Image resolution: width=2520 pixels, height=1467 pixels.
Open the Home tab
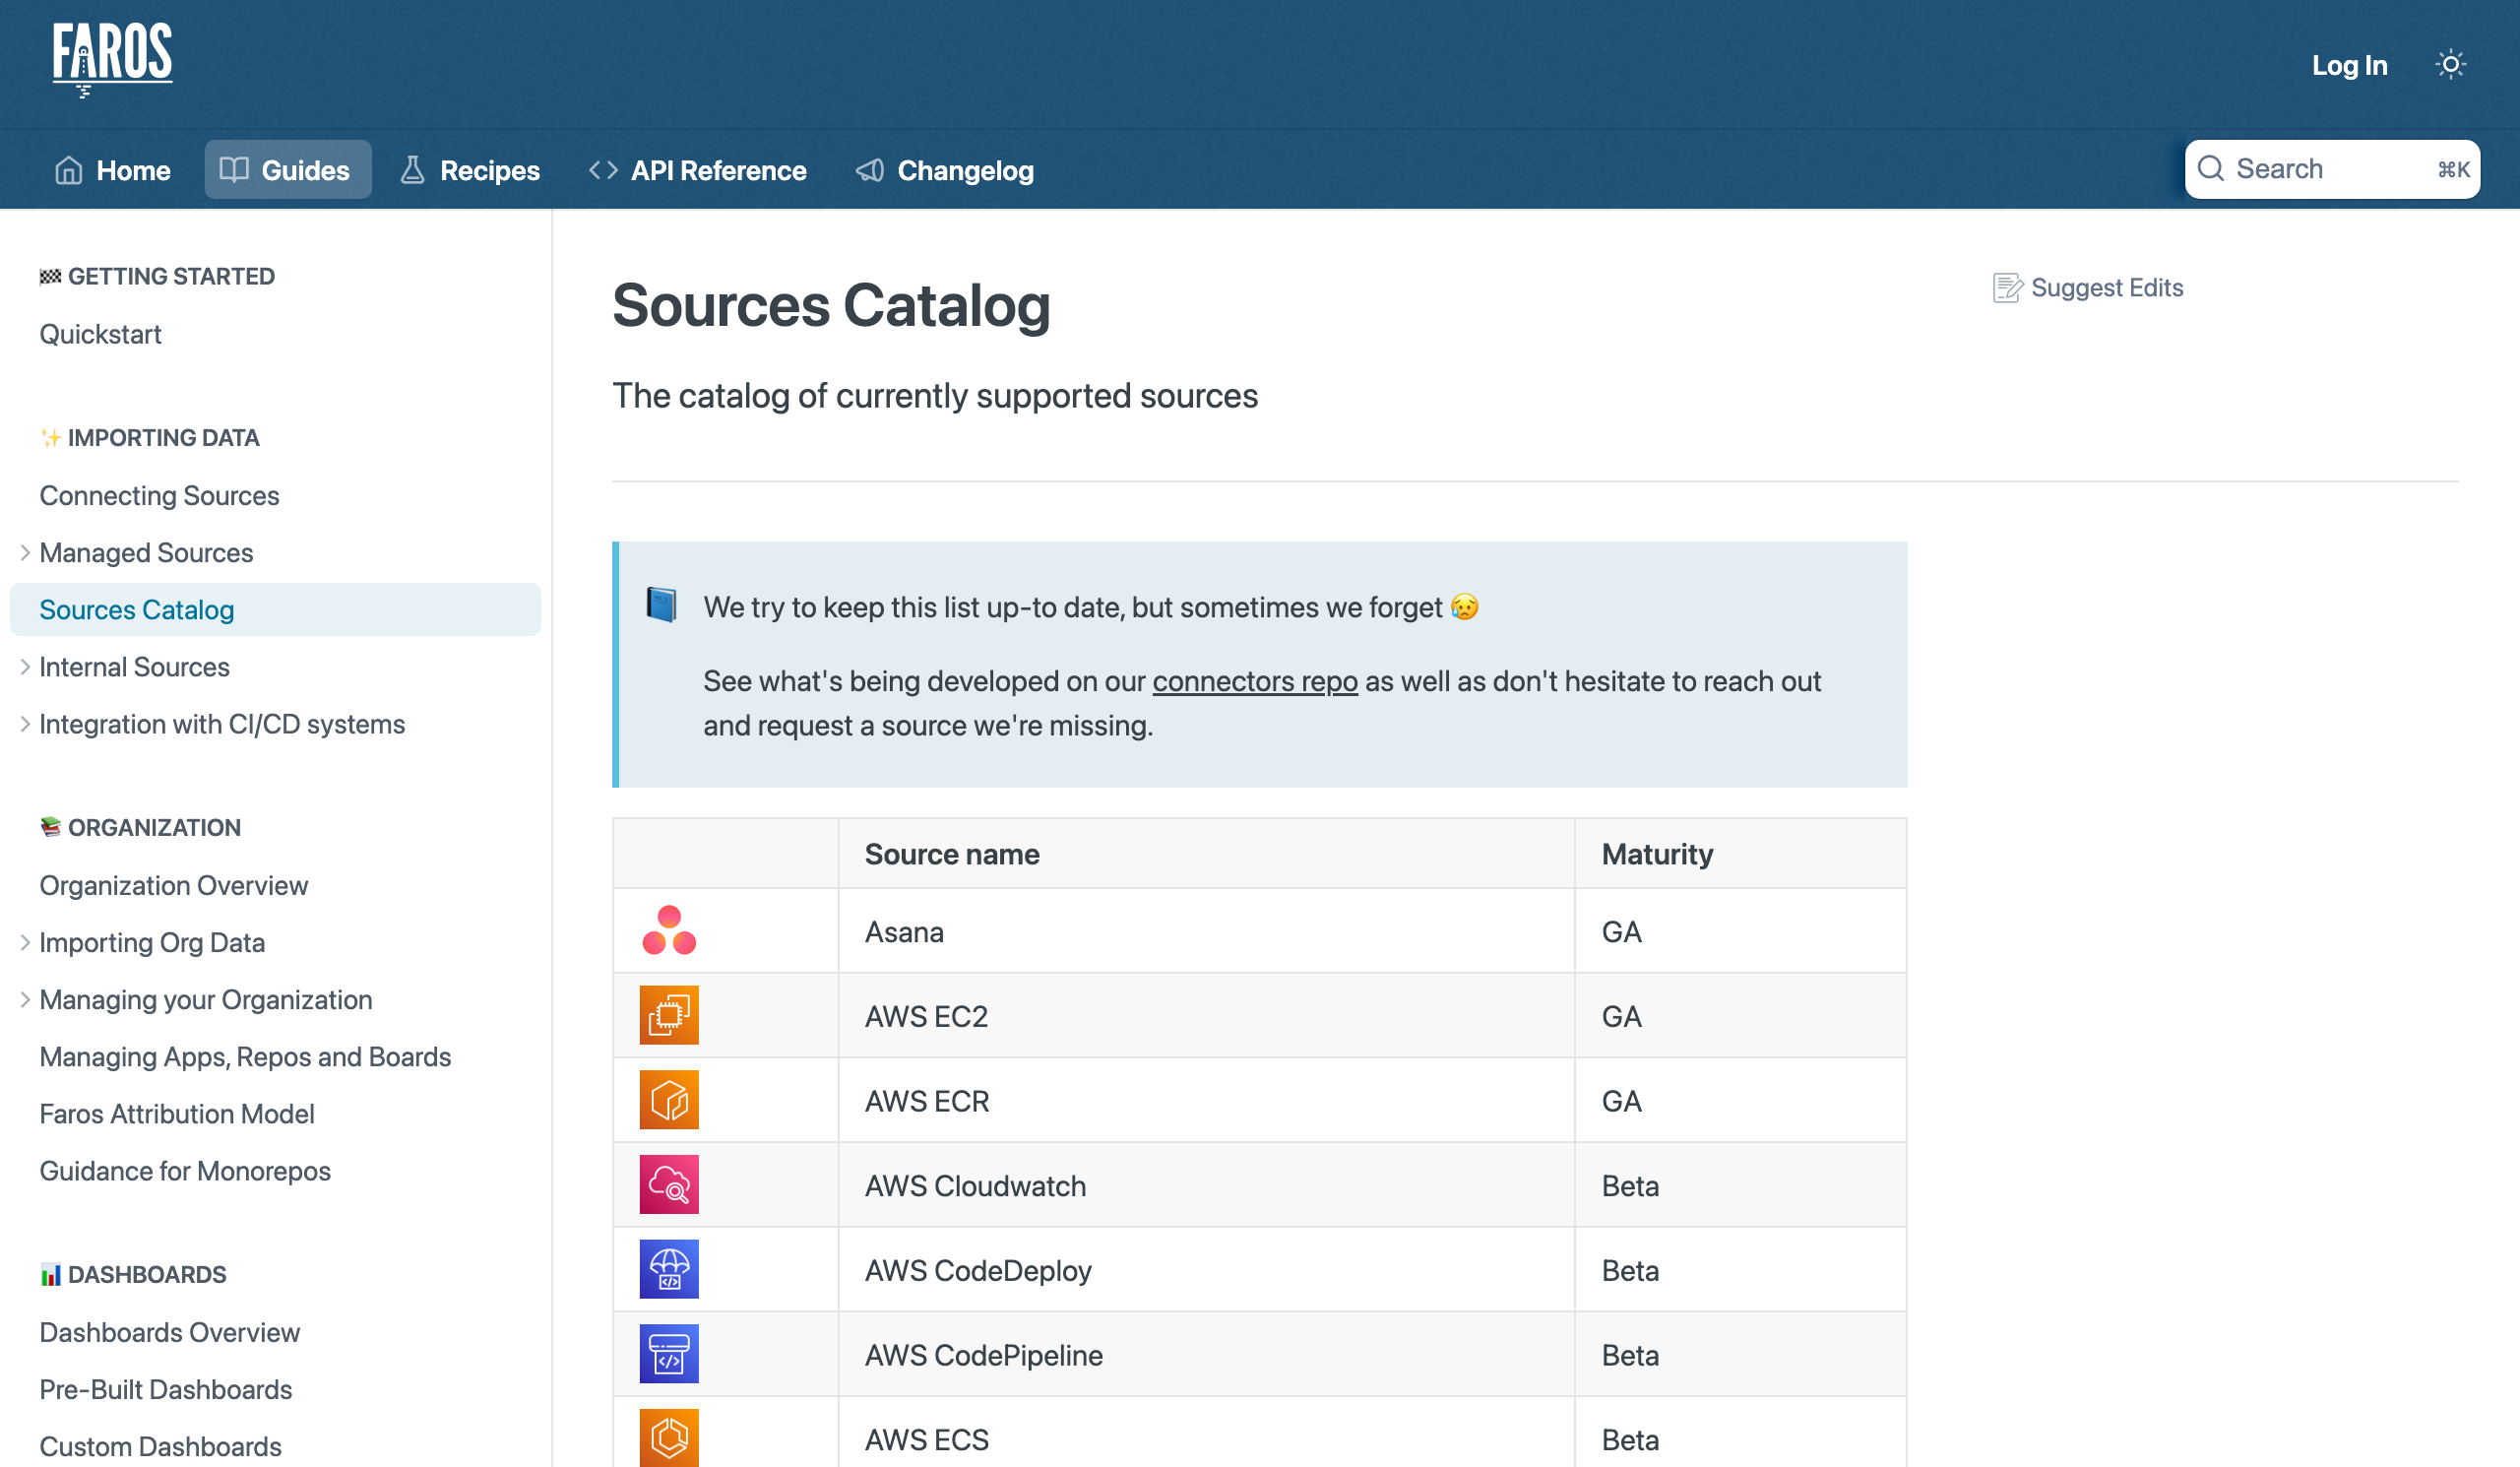pyautogui.click(x=113, y=170)
